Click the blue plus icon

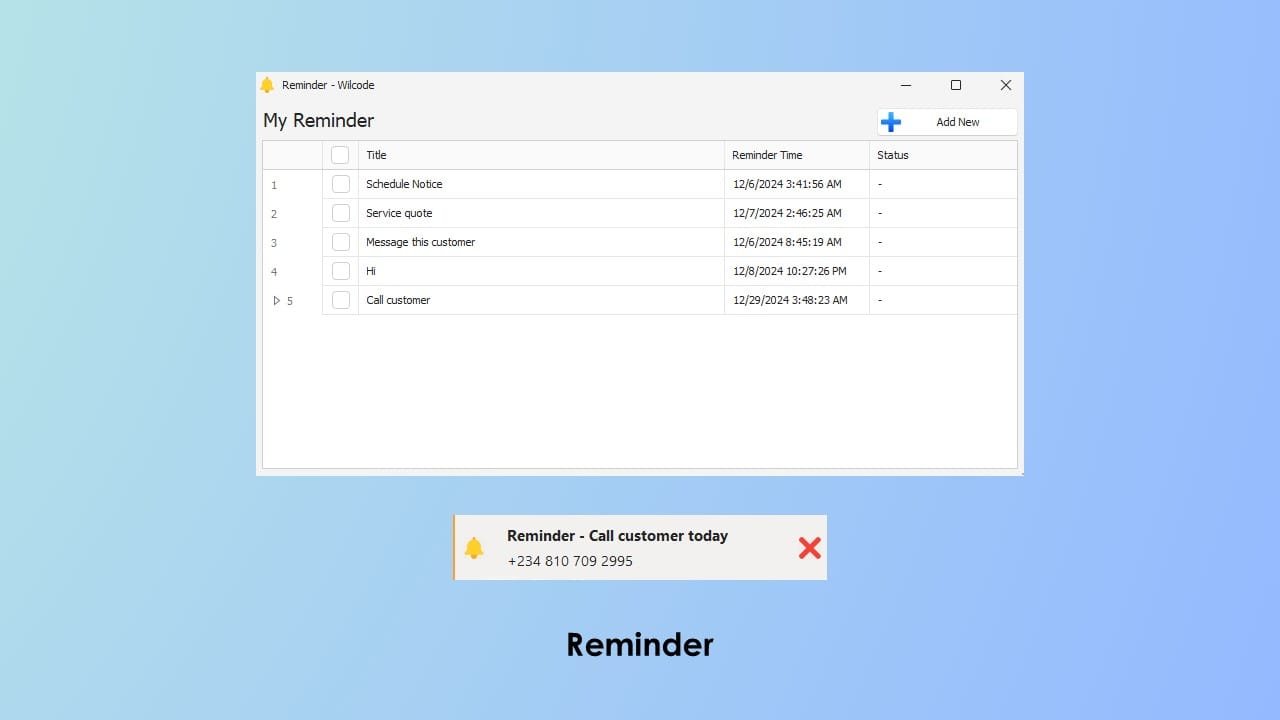click(x=891, y=122)
